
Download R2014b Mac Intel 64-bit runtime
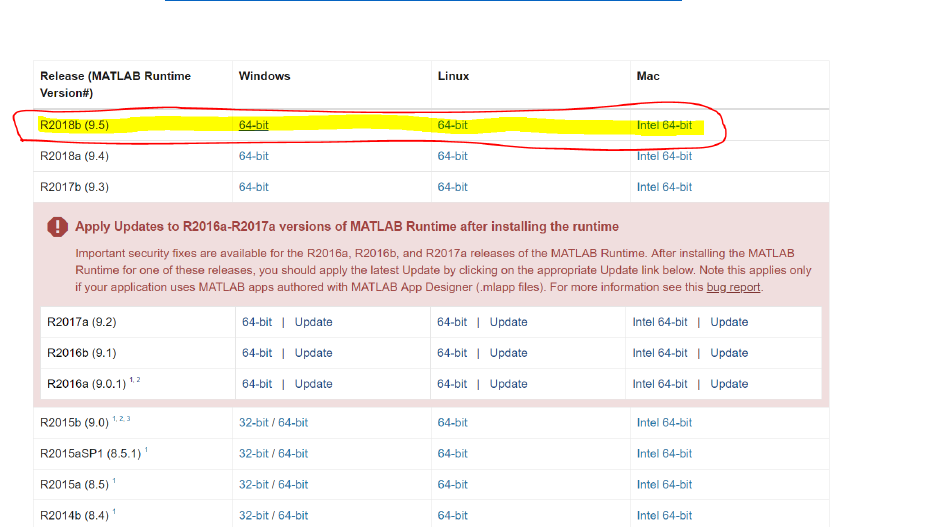[664, 516]
